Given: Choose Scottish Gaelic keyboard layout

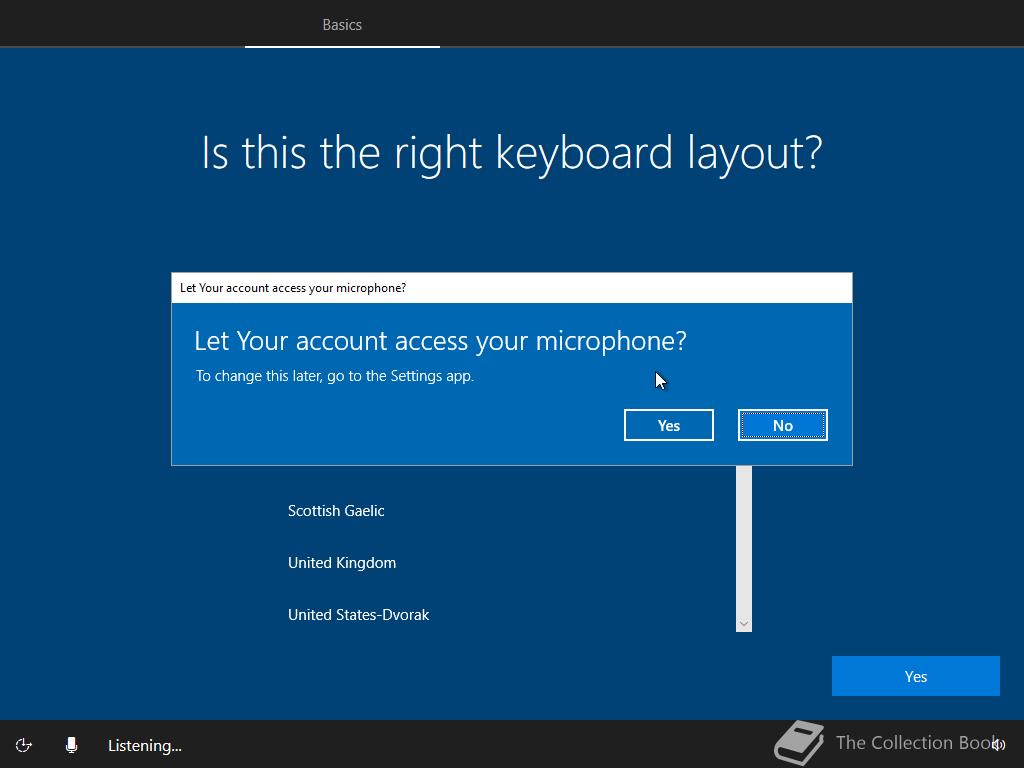Looking at the screenshot, I should click(336, 511).
